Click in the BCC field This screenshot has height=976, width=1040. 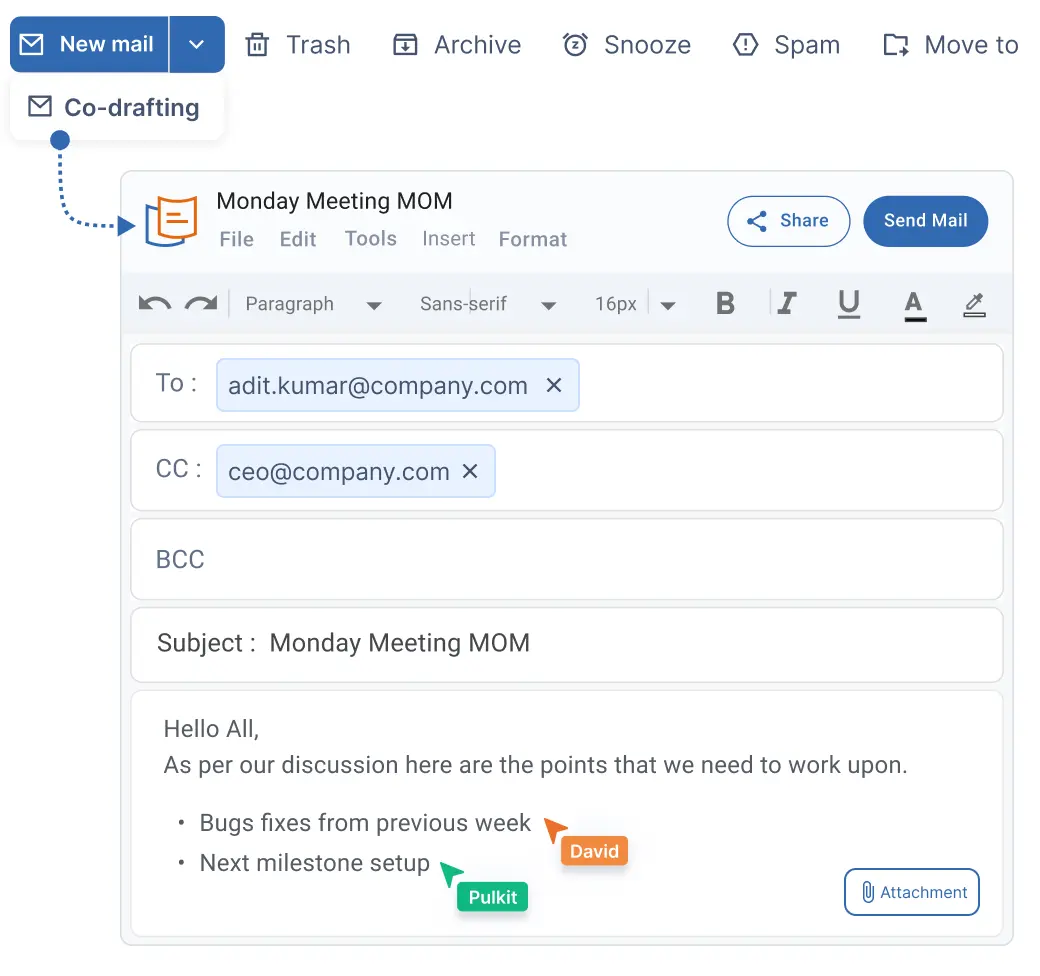(x=567, y=560)
